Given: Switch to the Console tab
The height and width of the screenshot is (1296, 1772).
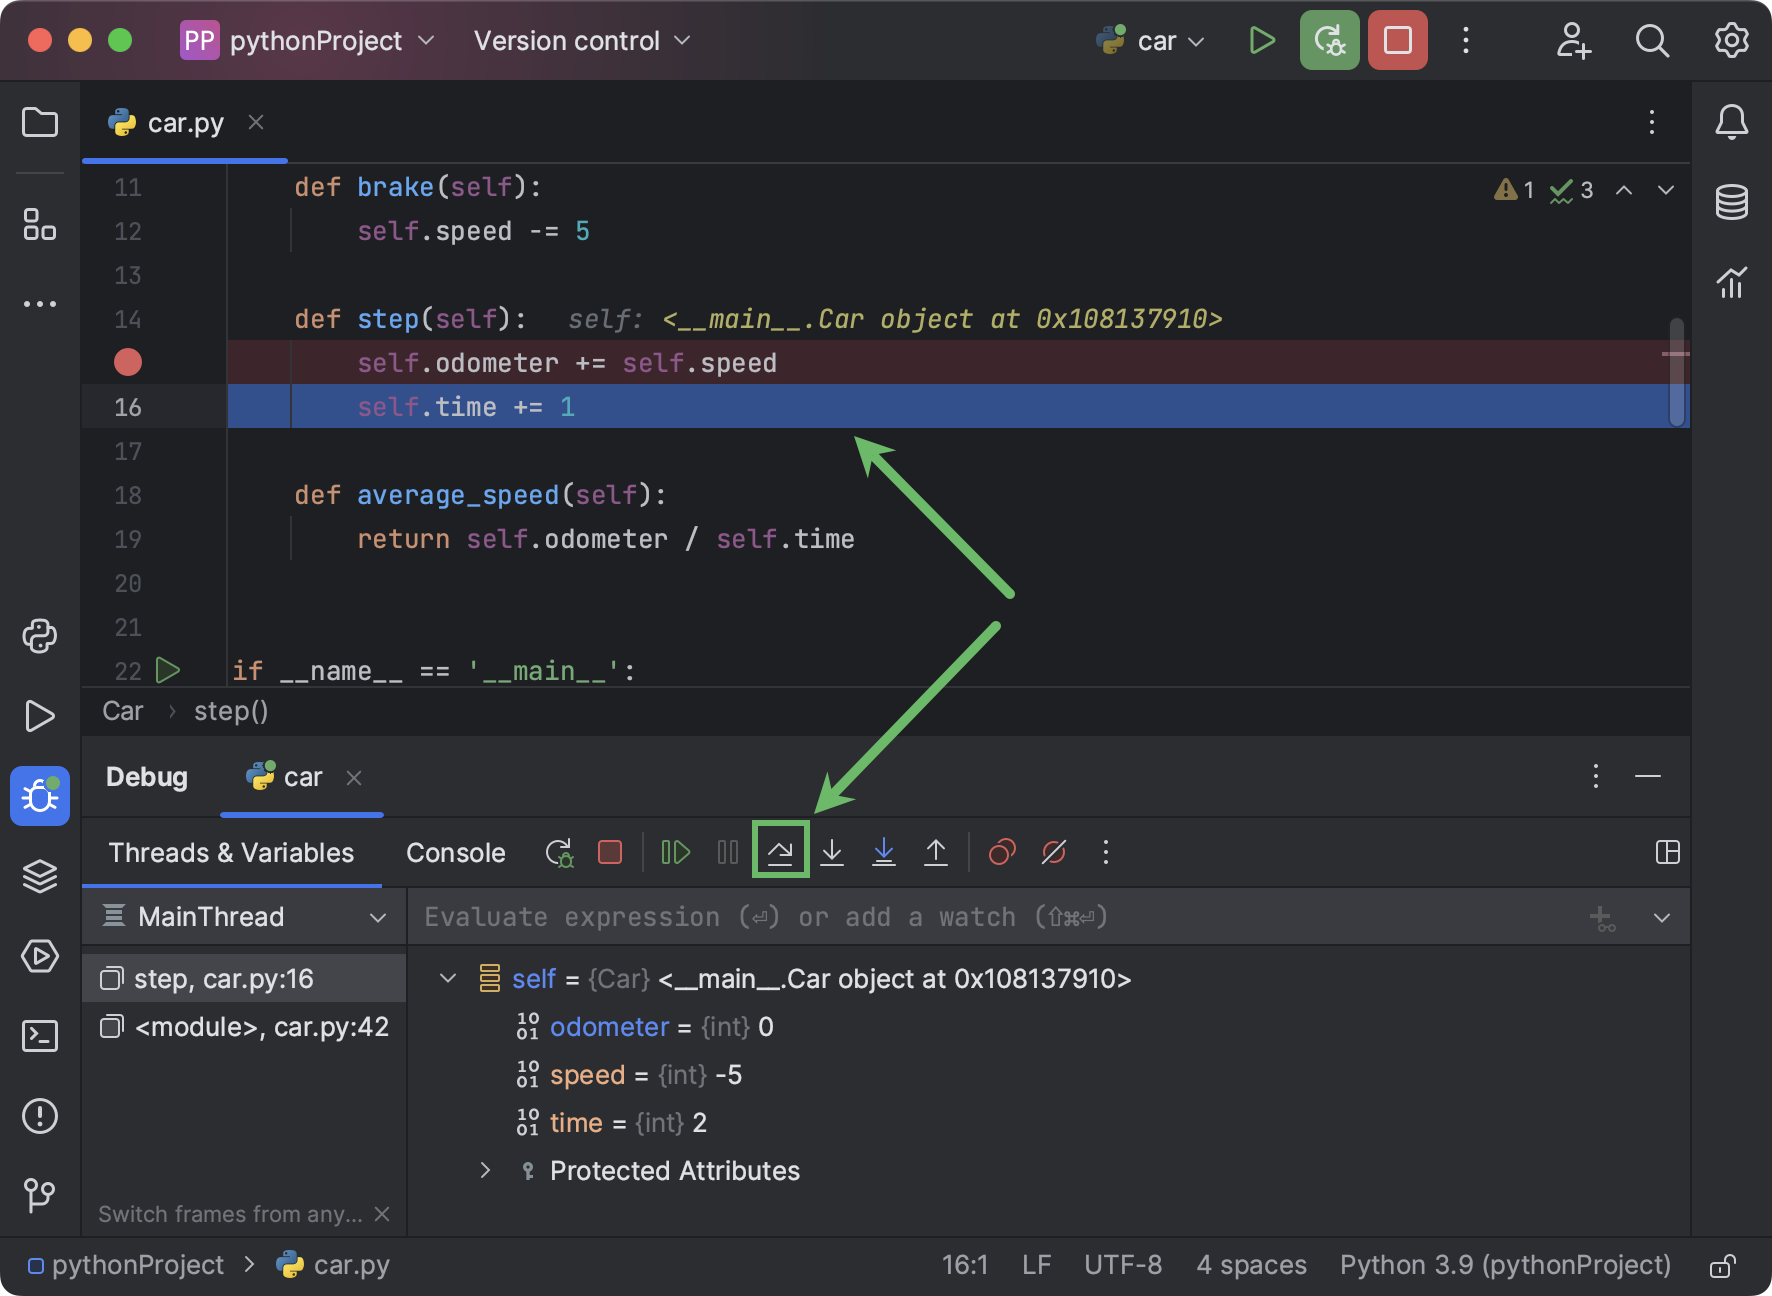Looking at the screenshot, I should (x=455, y=852).
